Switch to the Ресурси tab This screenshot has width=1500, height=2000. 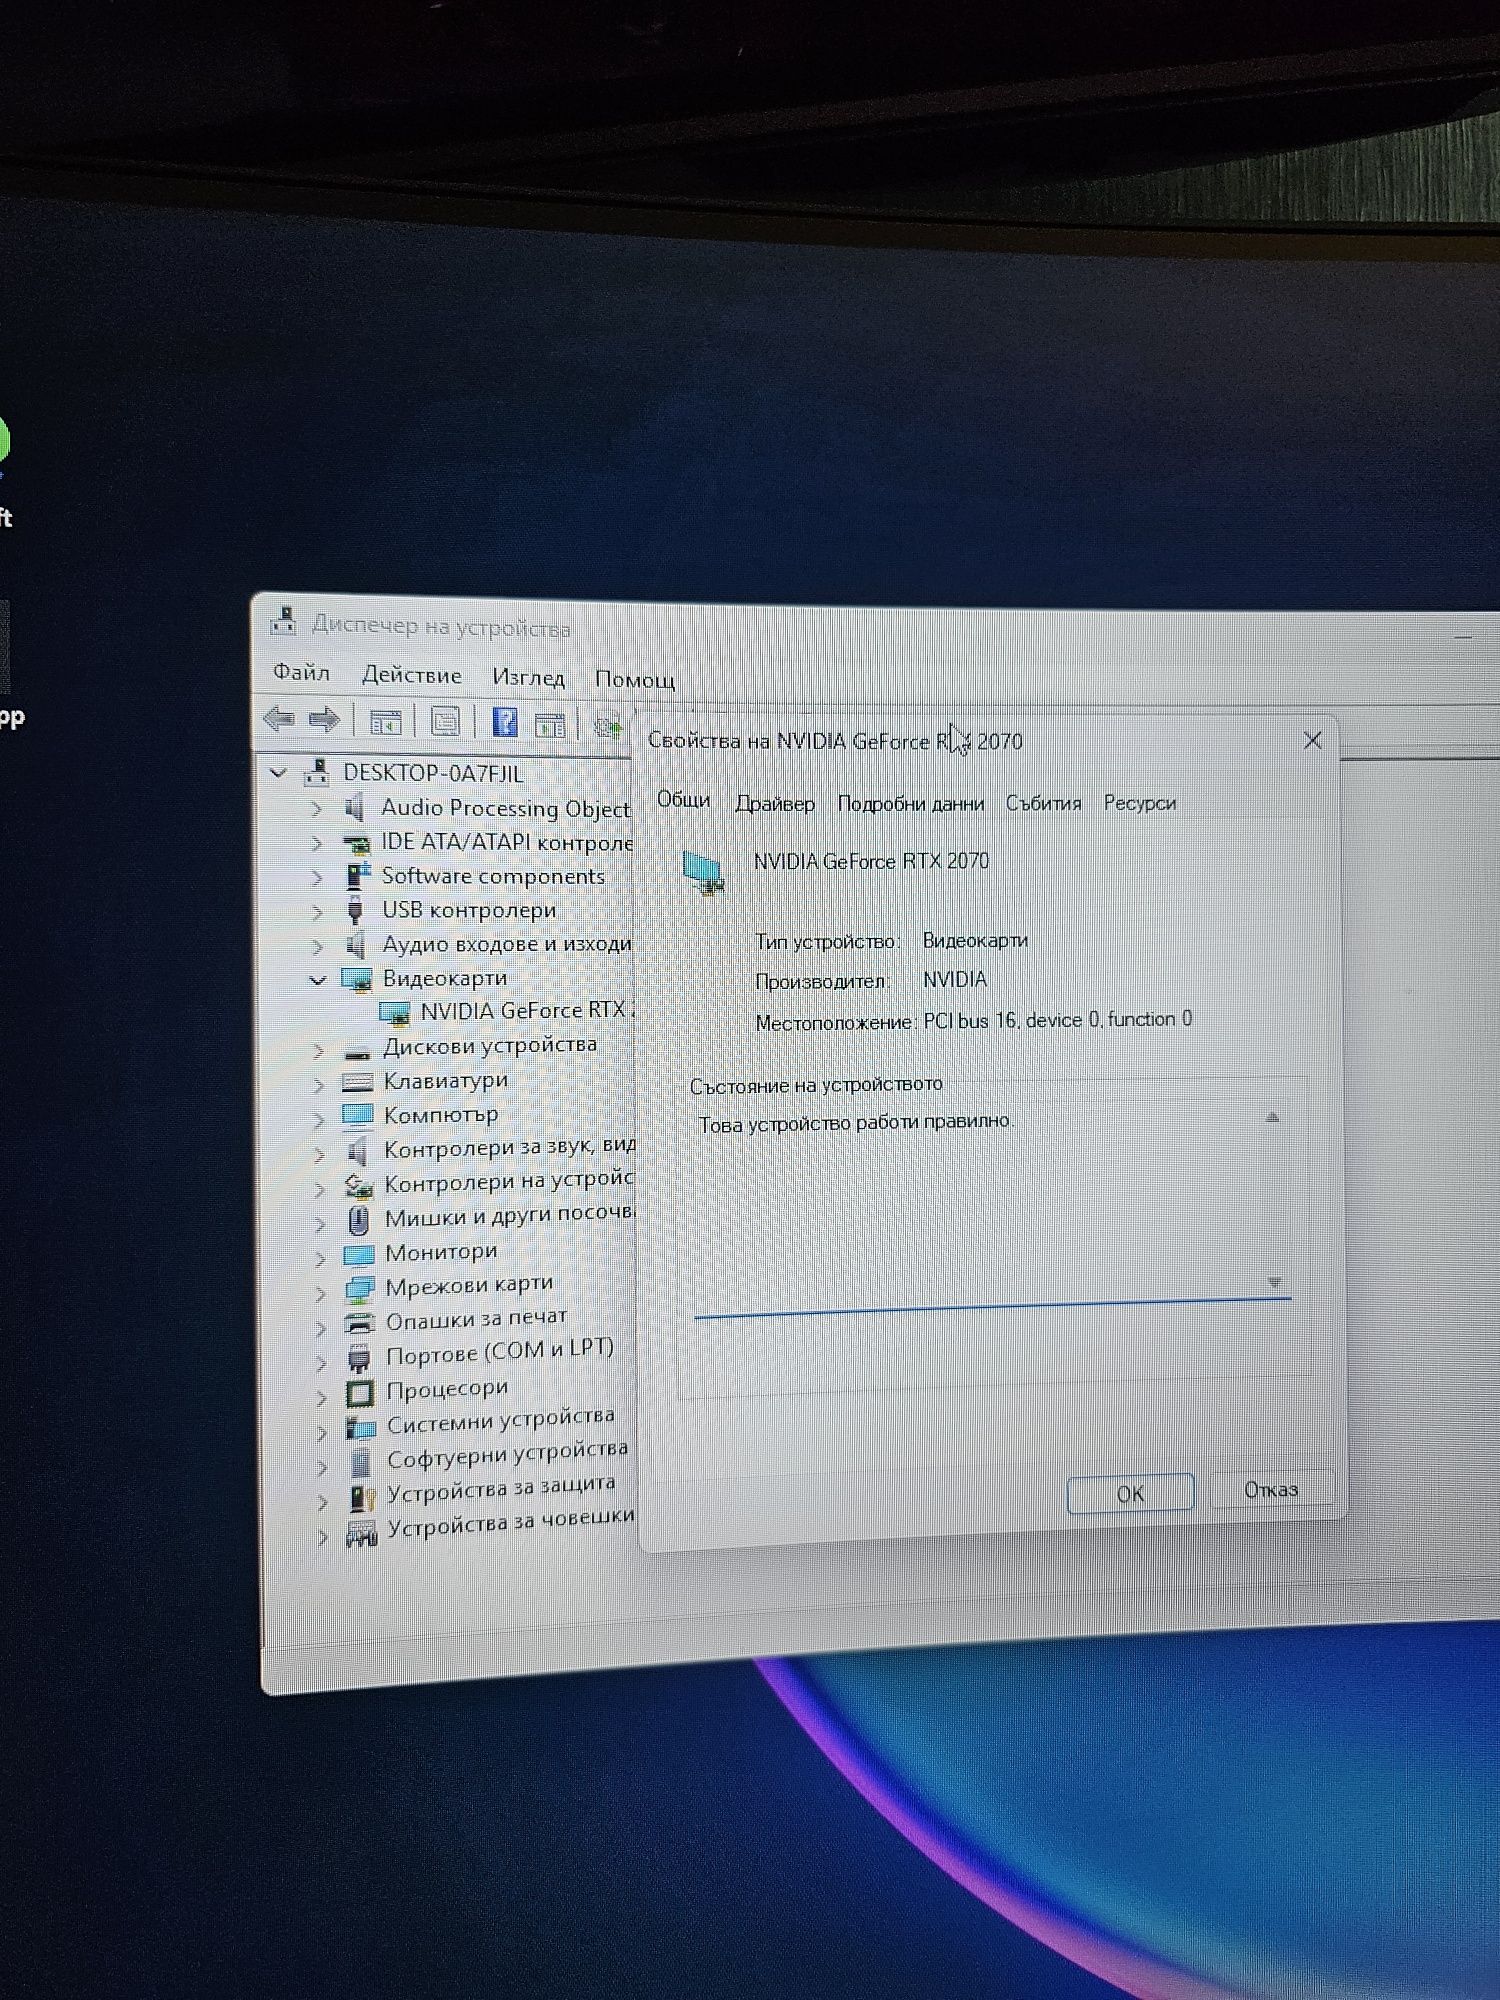point(1140,803)
